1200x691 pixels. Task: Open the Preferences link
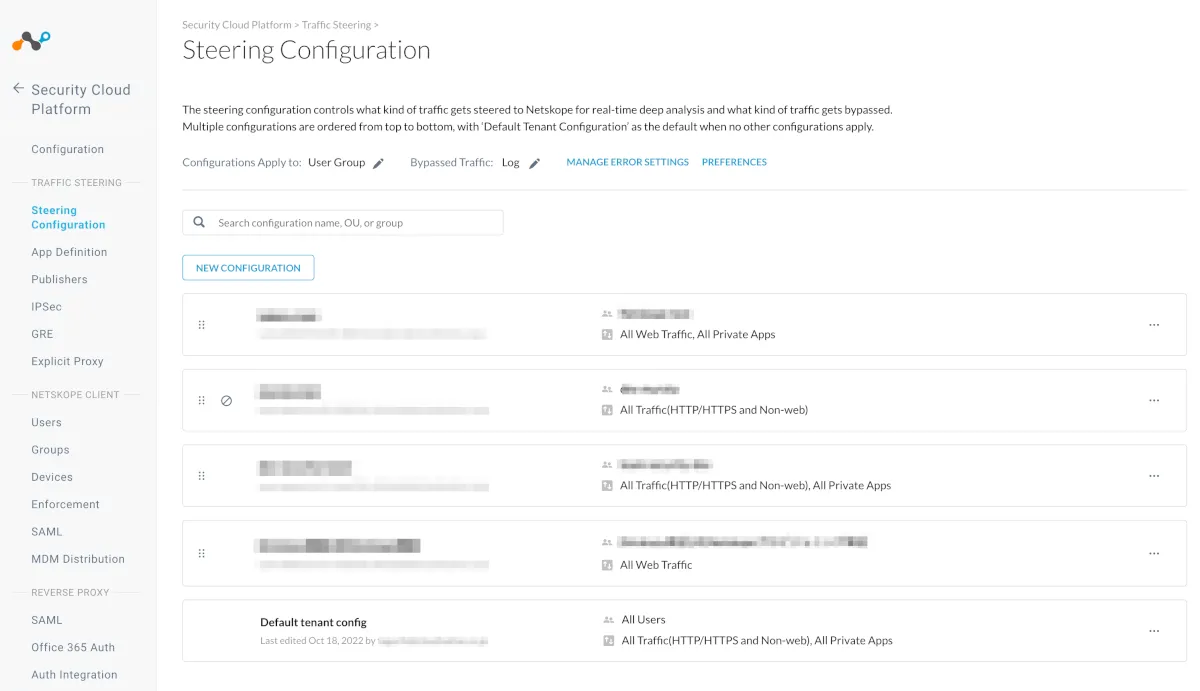pyautogui.click(x=734, y=162)
